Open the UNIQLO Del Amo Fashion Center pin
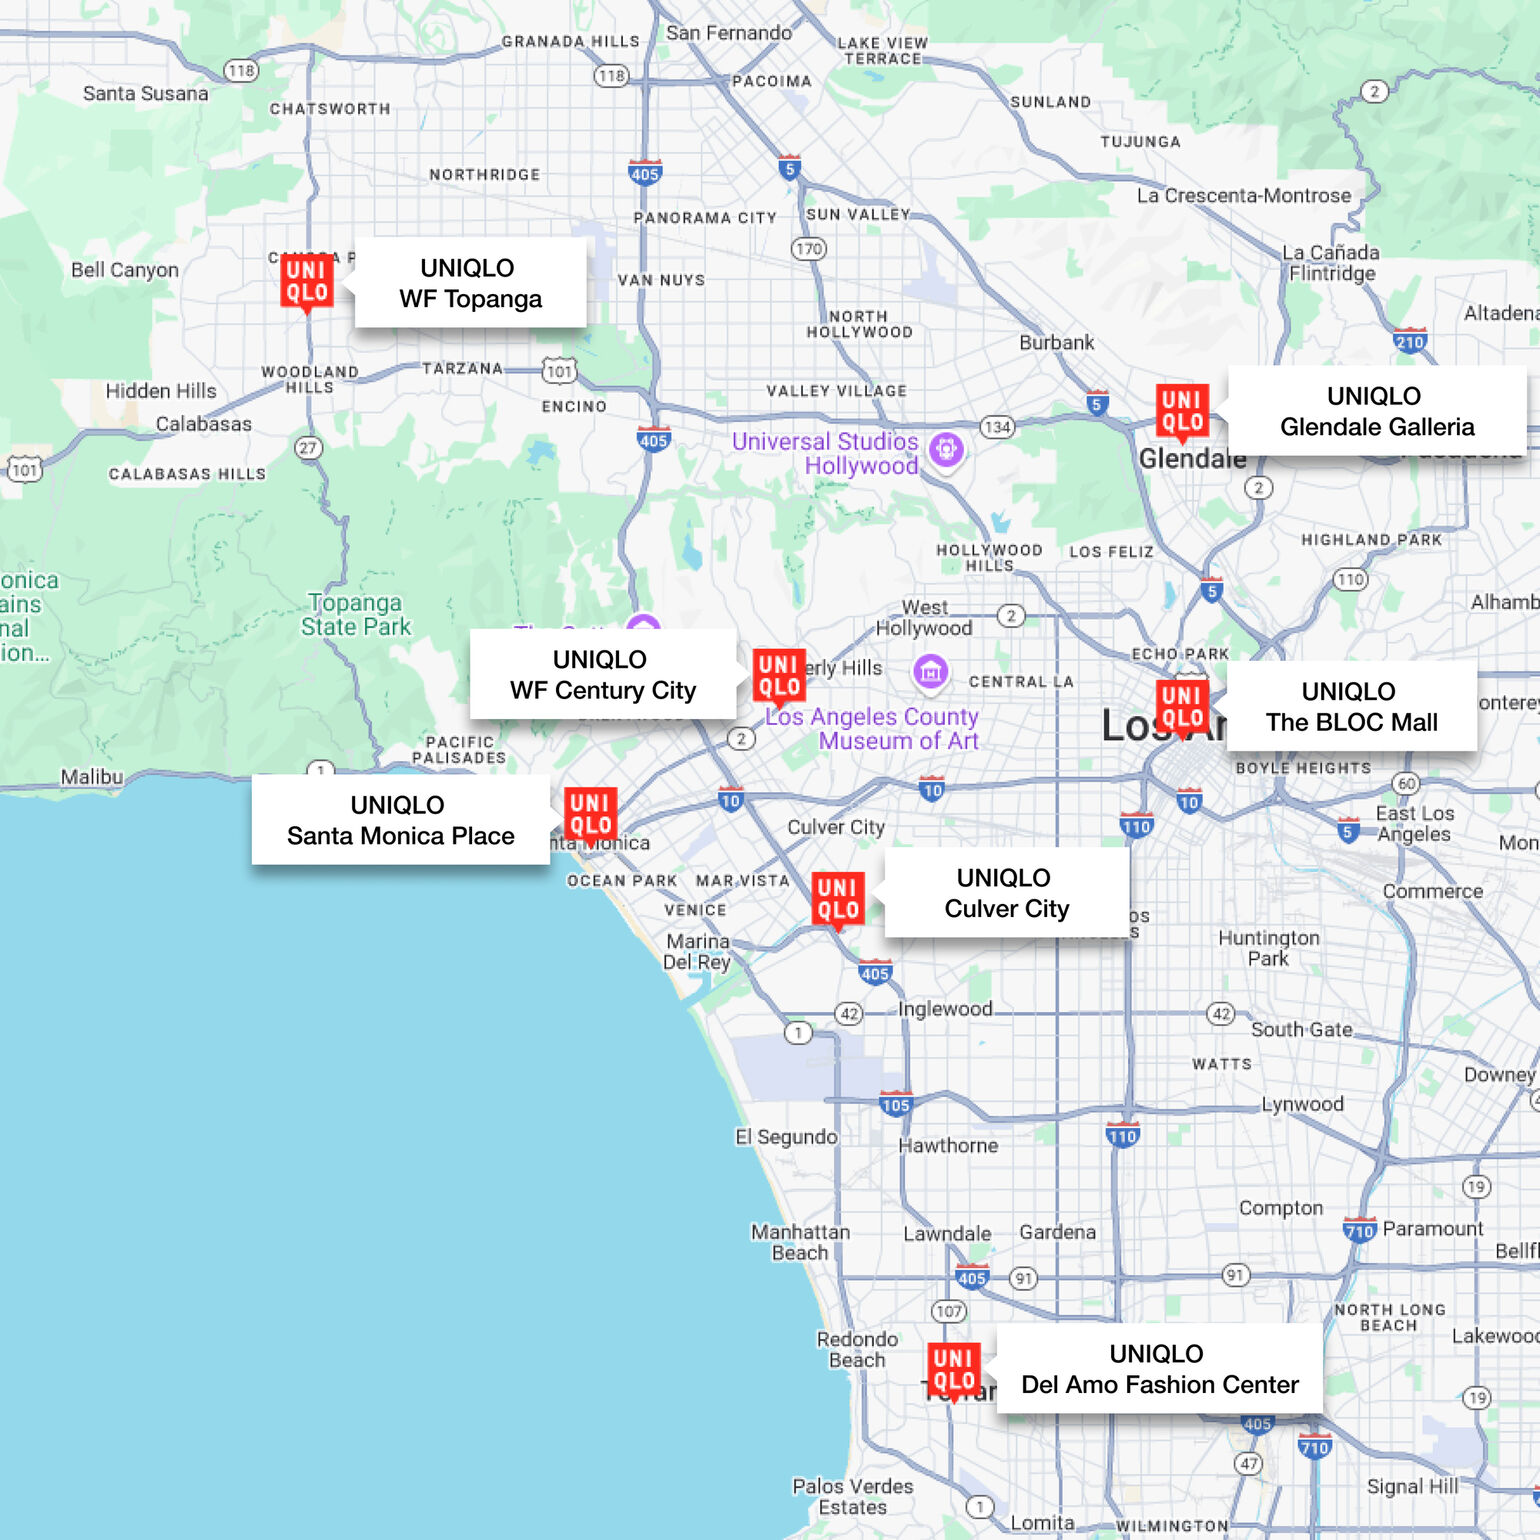 pyautogui.click(x=953, y=1370)
